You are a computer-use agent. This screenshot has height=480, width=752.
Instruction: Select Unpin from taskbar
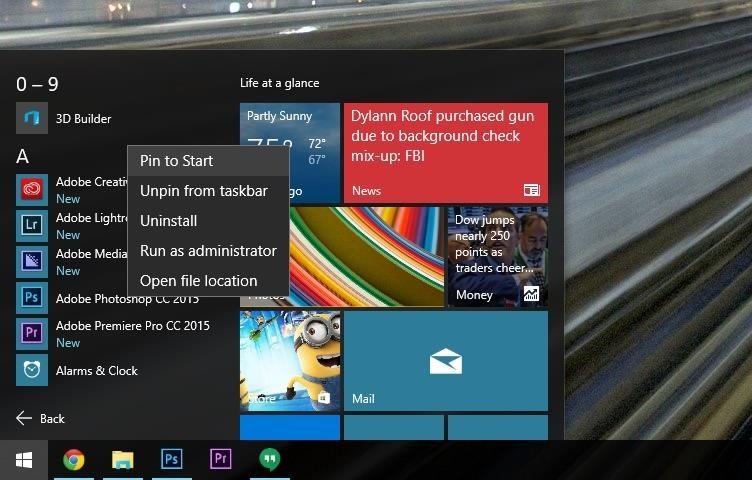[x=208, y=191]
